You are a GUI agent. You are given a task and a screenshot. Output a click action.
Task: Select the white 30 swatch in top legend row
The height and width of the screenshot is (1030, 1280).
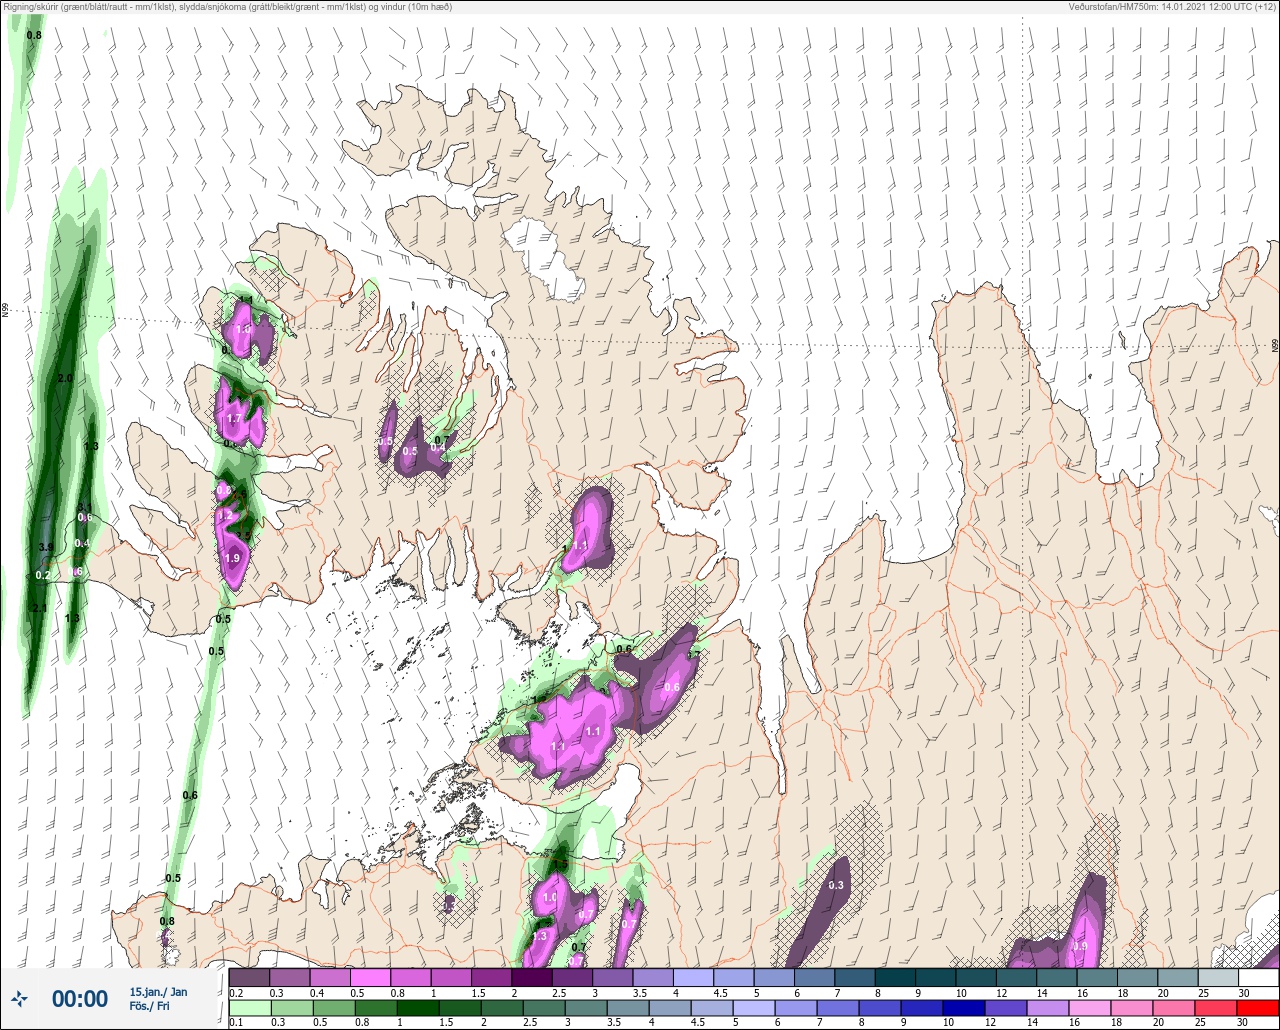pyautogui.click(x=1259, y=977)
